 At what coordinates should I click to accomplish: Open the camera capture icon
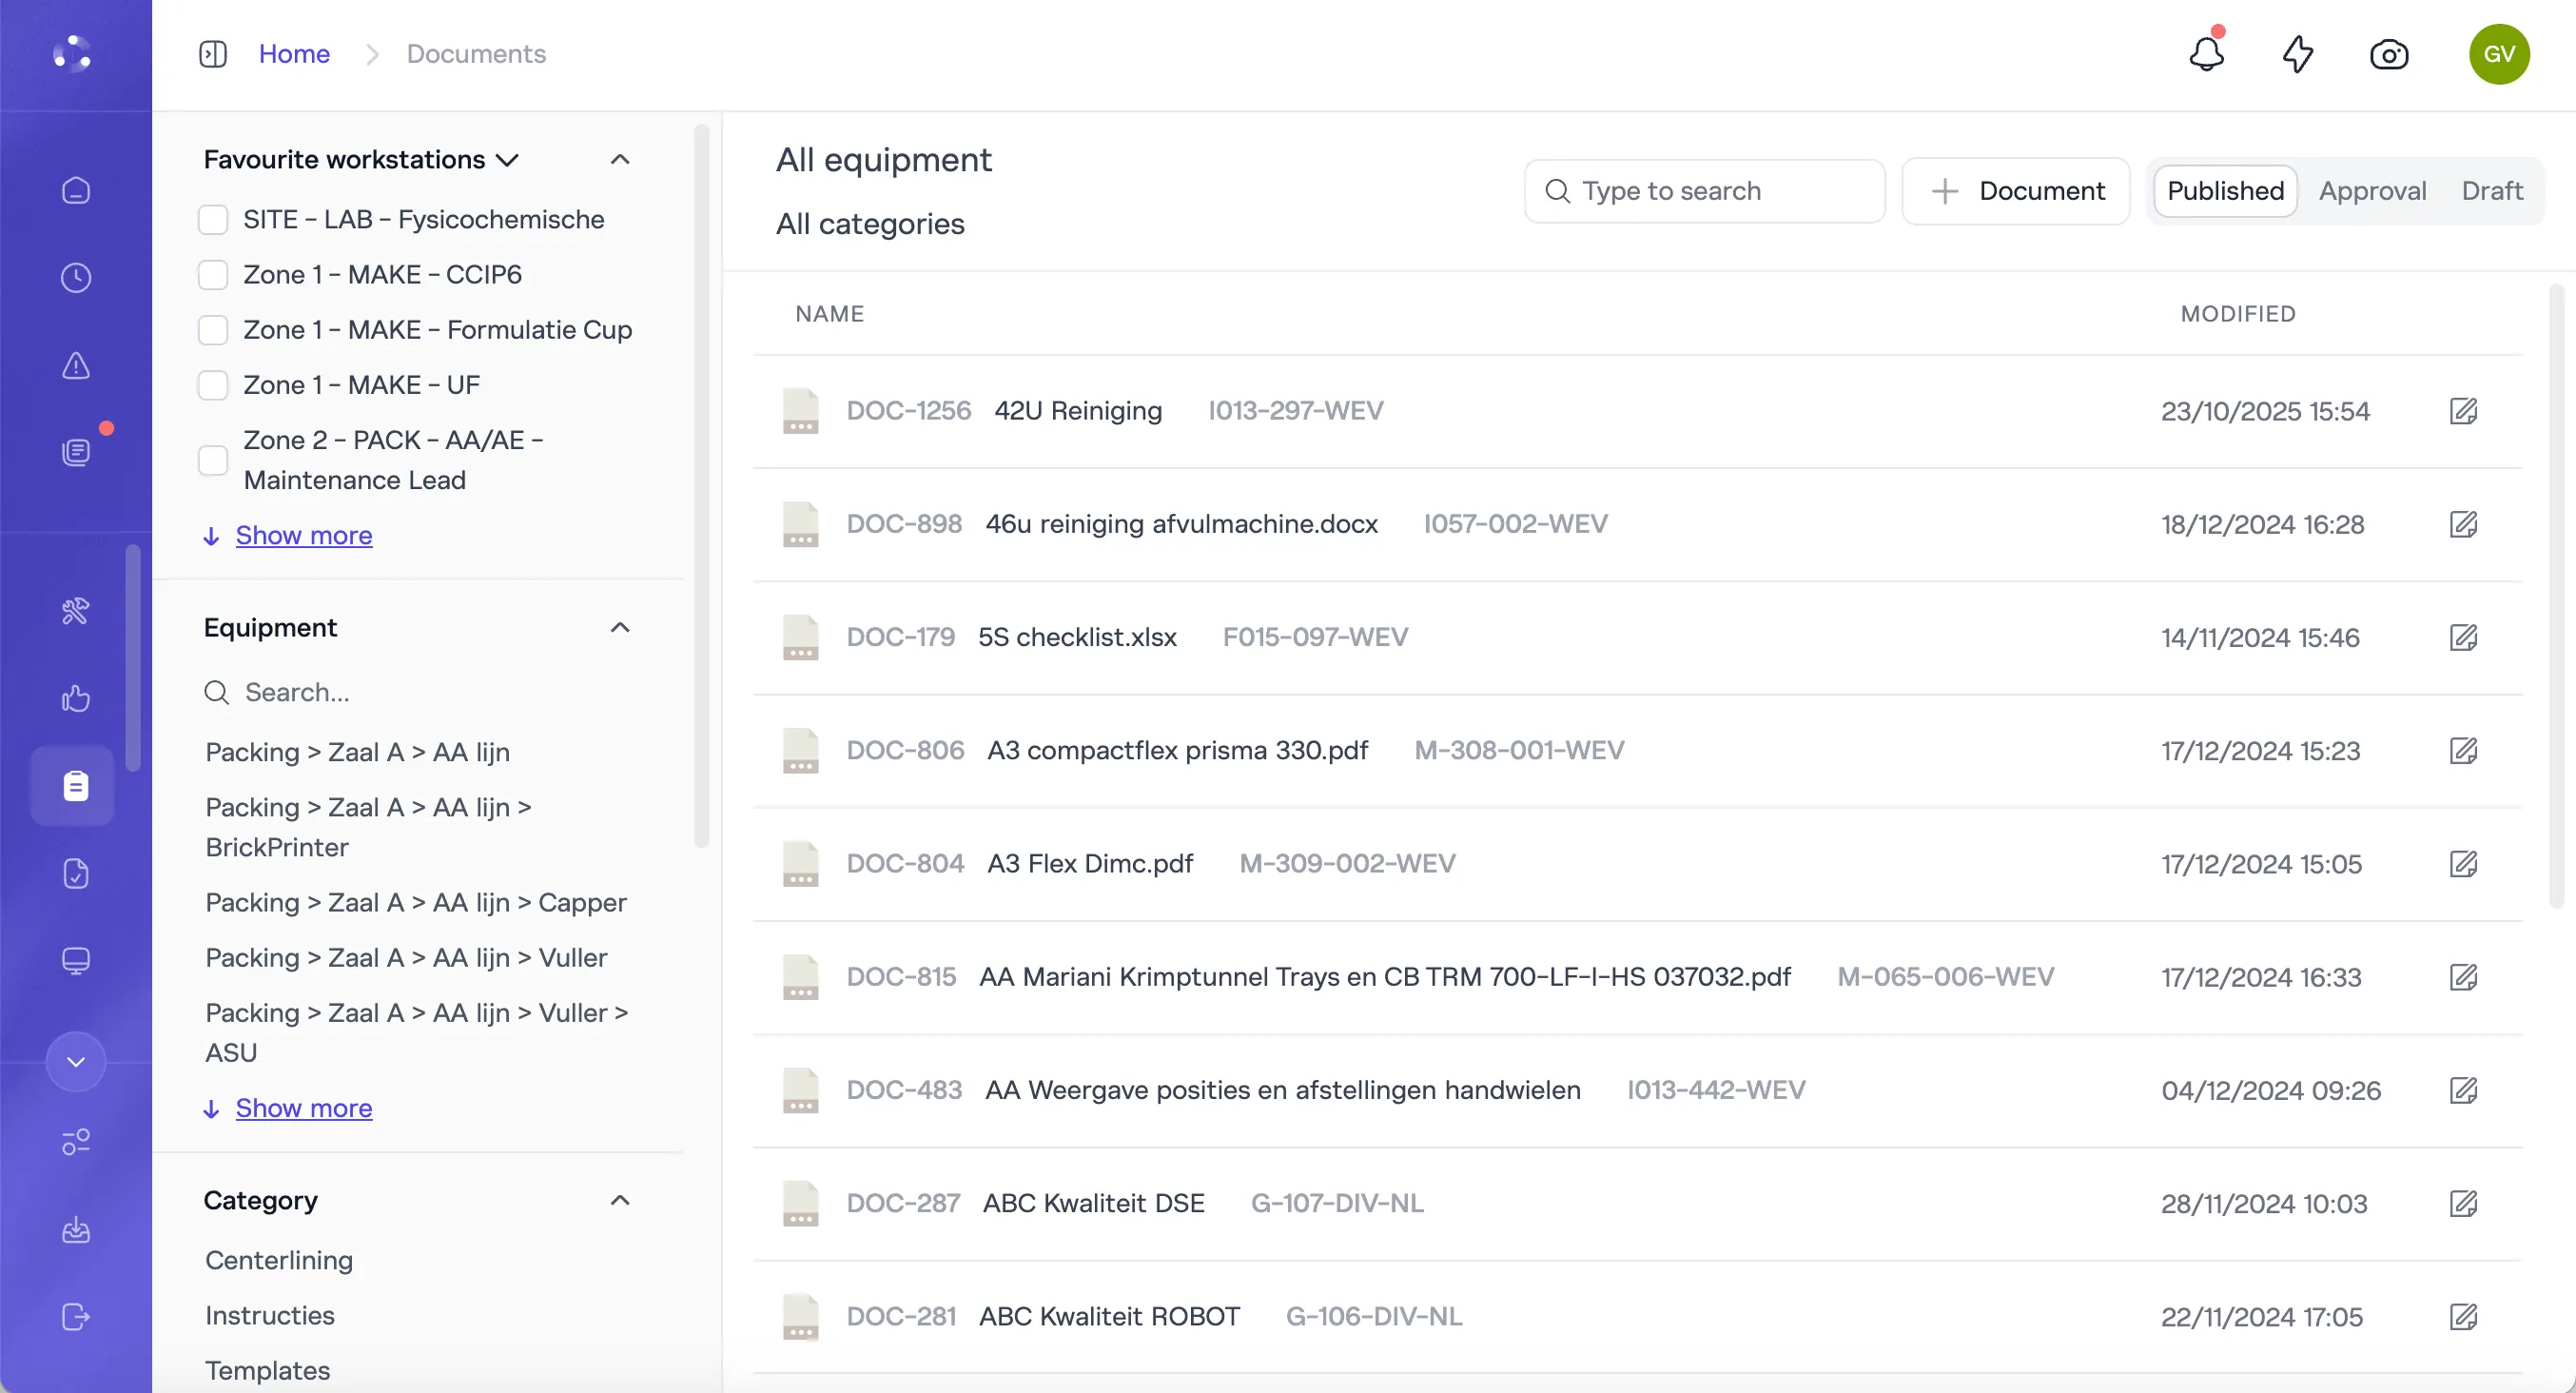pos(2389,55)
